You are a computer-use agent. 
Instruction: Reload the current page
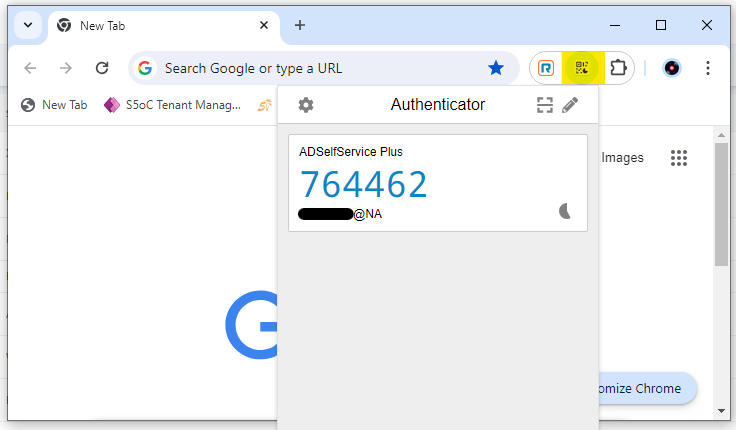click(102, 68)
